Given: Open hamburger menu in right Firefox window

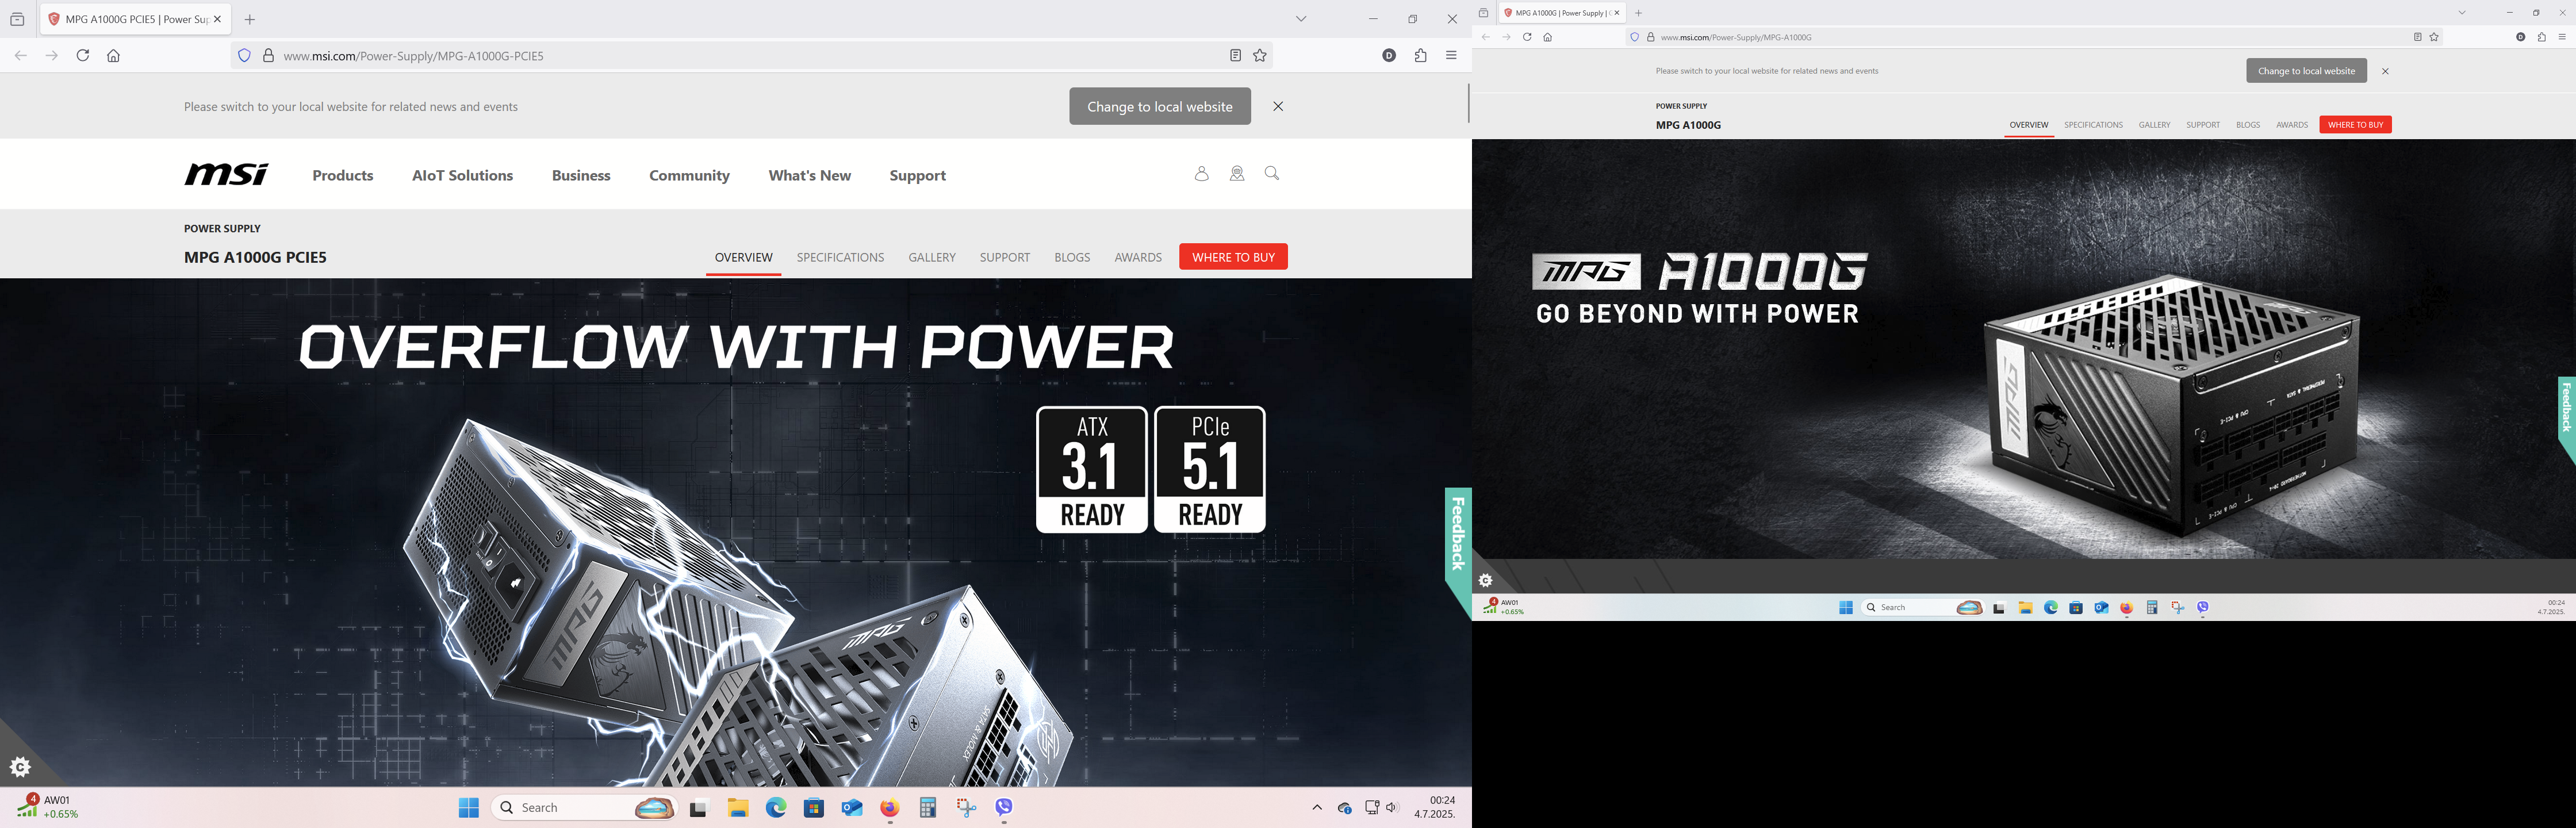Looking at the screenshot, I should pyautogui.click(x=2562, y=37).
